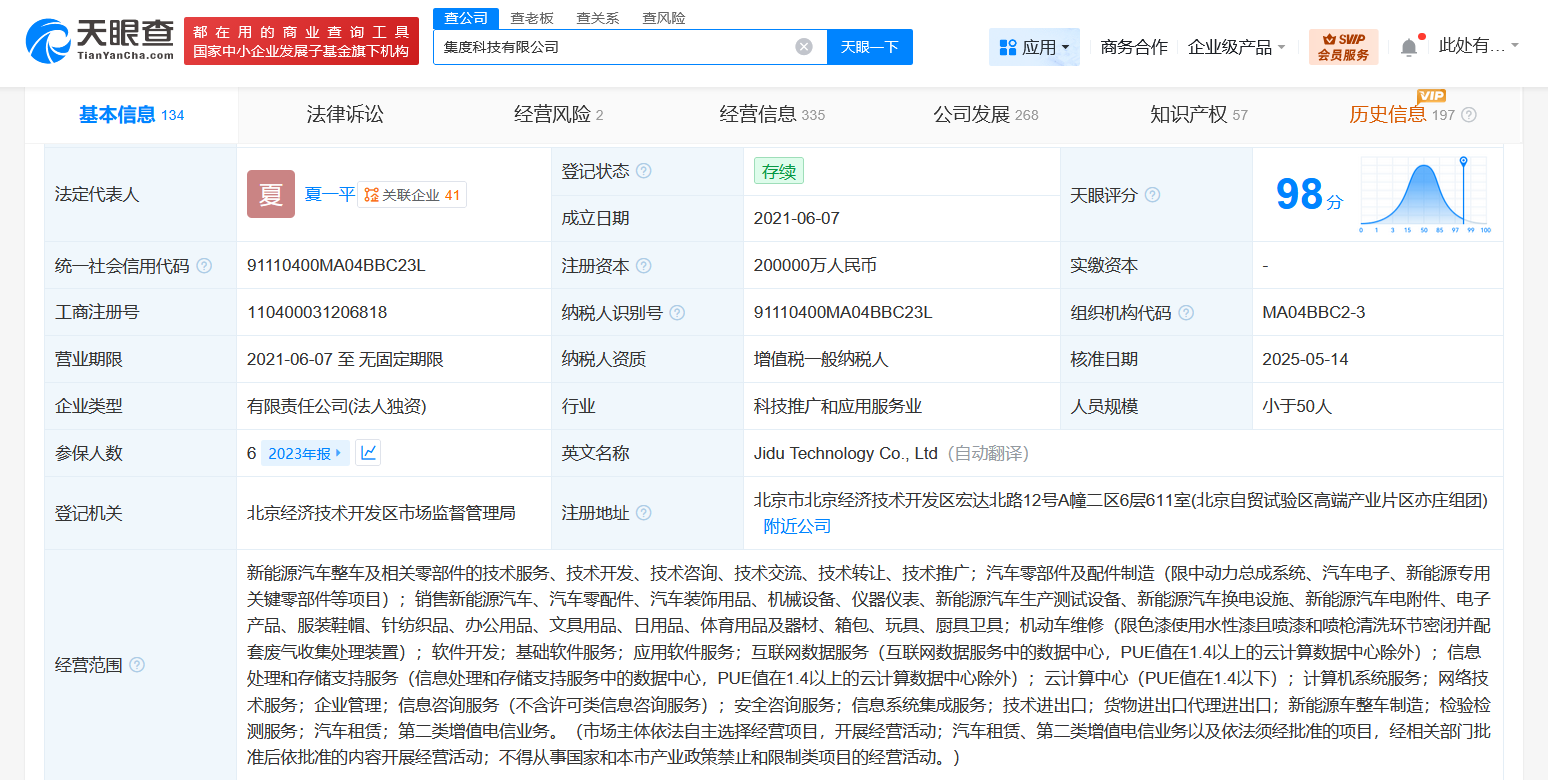This screenshot has width=1548, height=780.
Task: Click the trend chart icon next to 2023年报
Action: 367,452
